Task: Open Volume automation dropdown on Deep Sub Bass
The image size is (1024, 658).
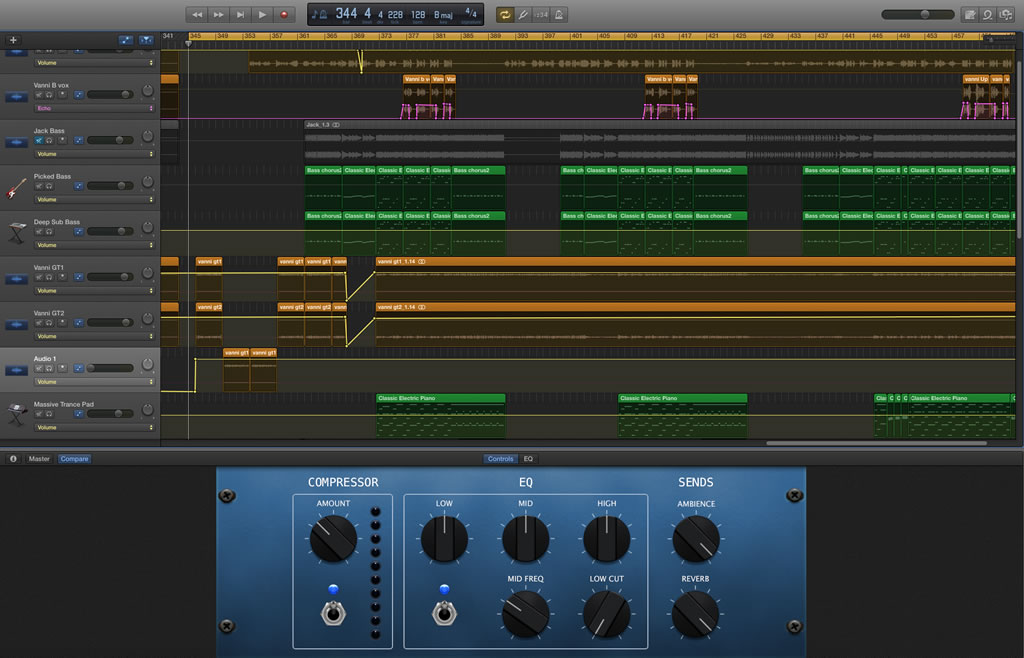Action: tap(94, 245)
